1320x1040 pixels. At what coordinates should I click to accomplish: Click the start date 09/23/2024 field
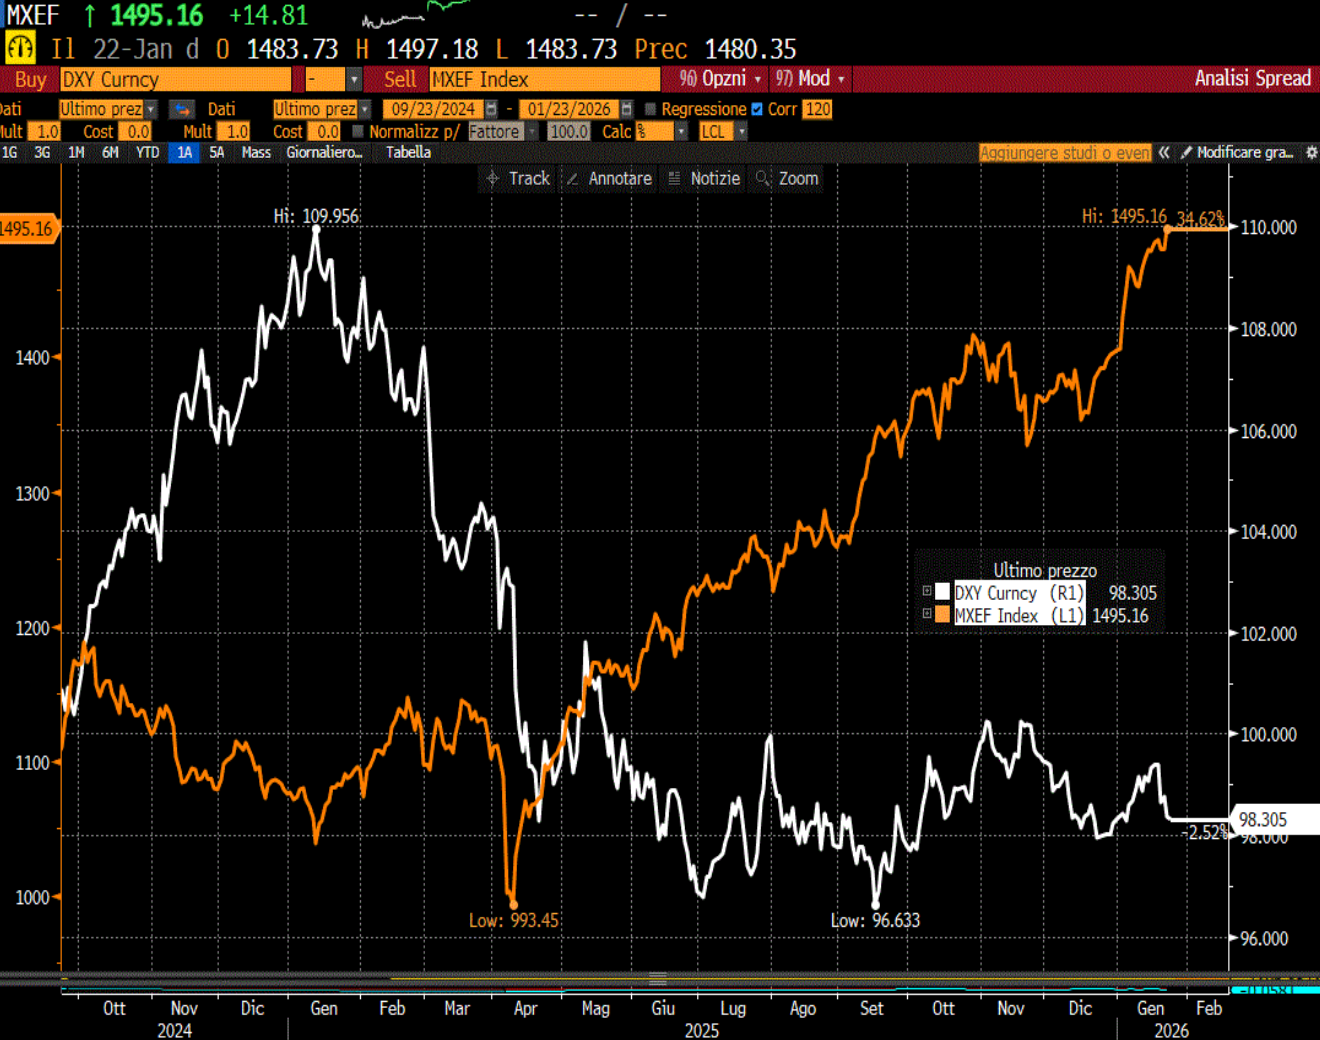tap(434, 109)
